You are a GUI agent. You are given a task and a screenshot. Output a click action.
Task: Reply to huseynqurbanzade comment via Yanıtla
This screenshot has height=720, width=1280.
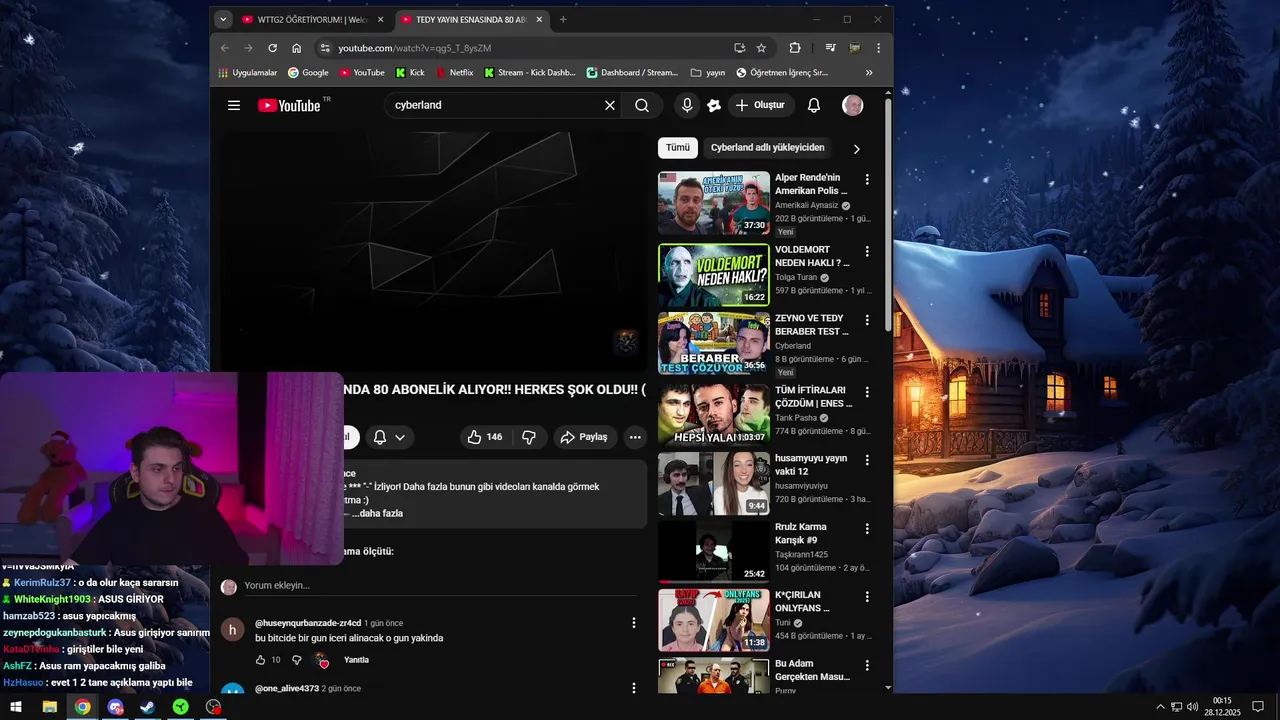pyautogui.click(x=356, y=660)
